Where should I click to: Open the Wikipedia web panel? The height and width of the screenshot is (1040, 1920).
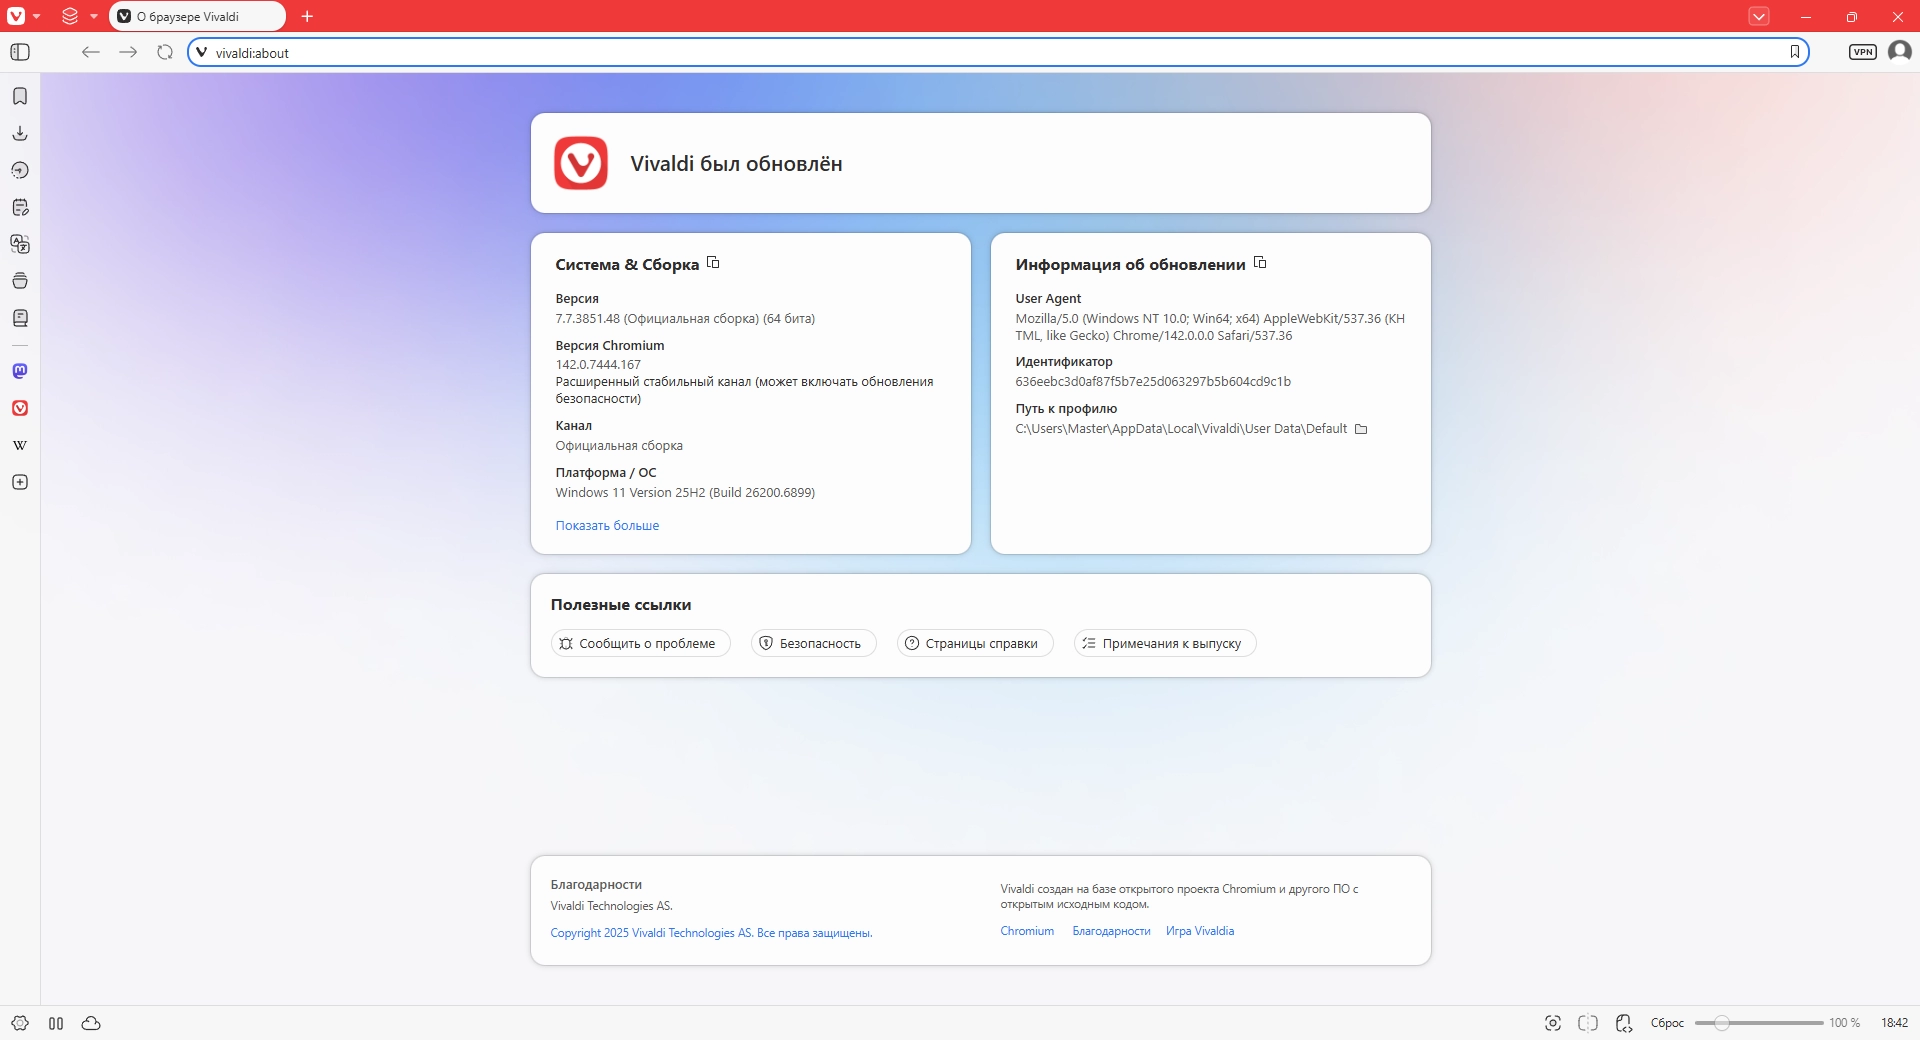pos(20,445)
